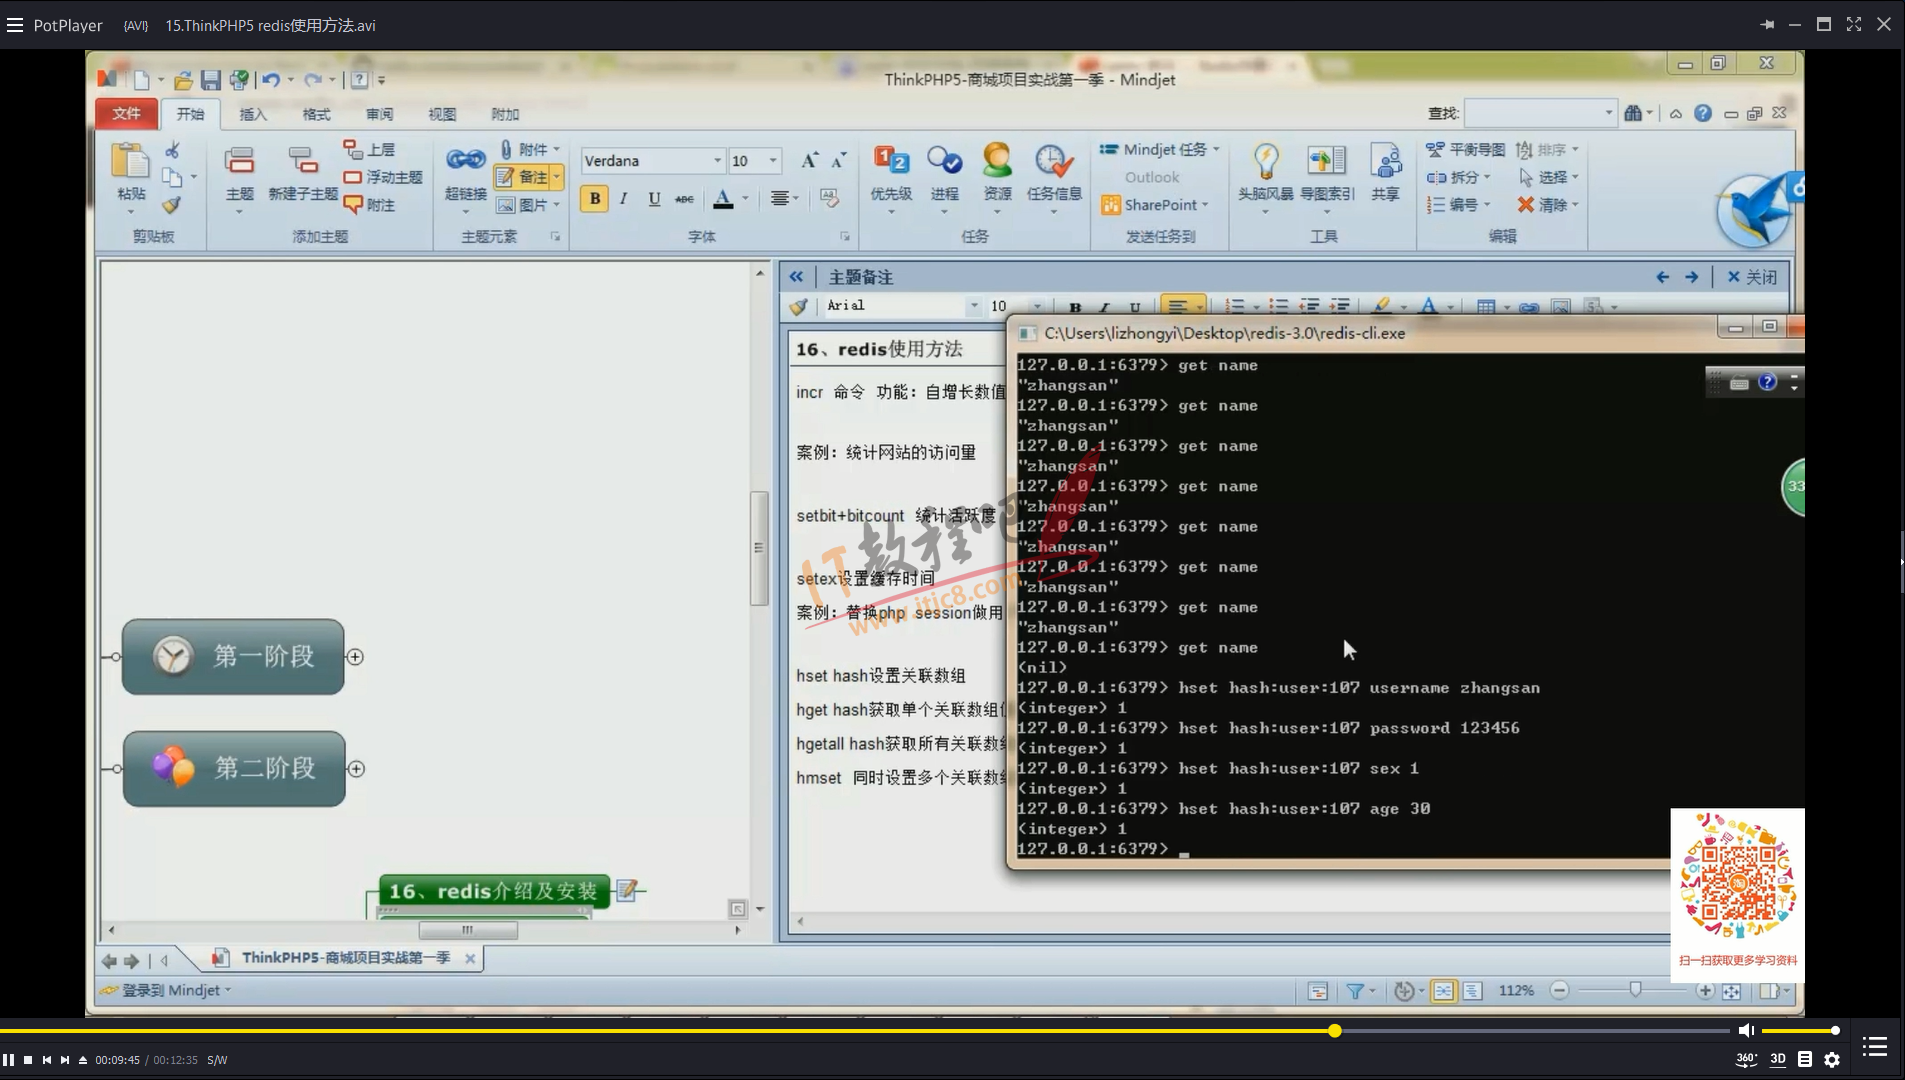Open PotPlayer settings gear
The image size is (1905, 1080).
1832,1060
